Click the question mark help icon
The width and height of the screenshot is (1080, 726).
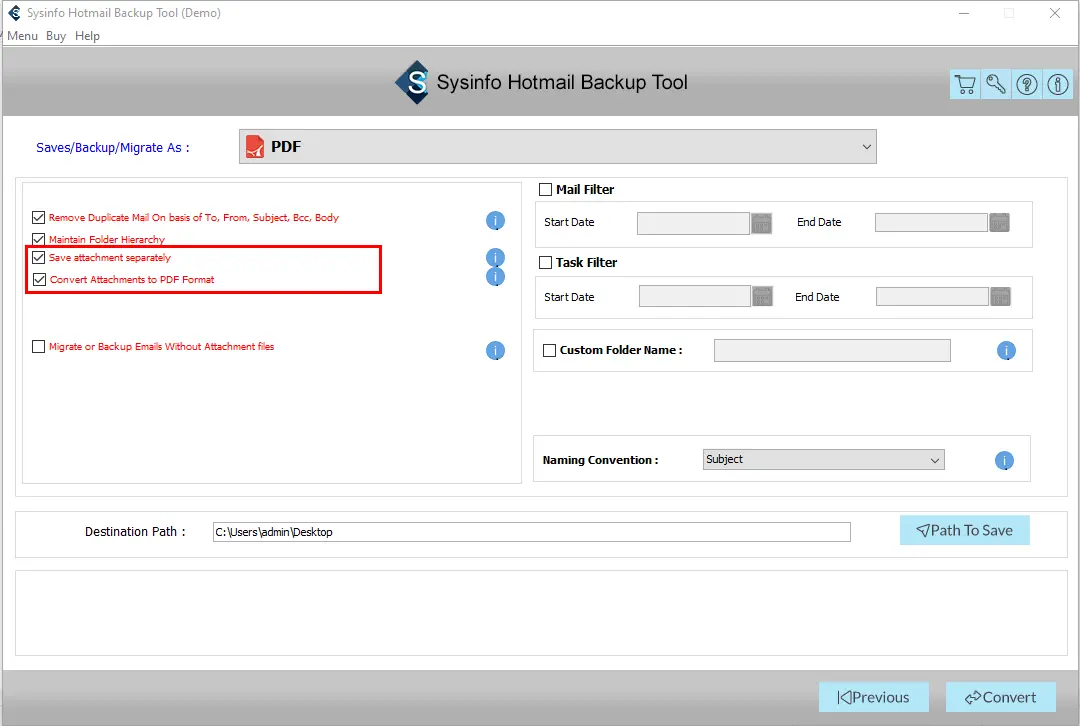(1027, 85)
